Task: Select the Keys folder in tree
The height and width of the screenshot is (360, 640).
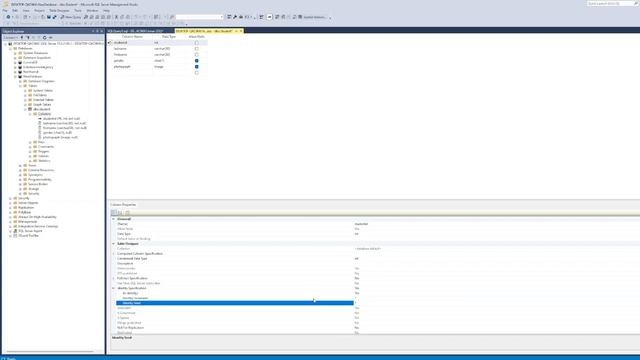Action: 41,142
